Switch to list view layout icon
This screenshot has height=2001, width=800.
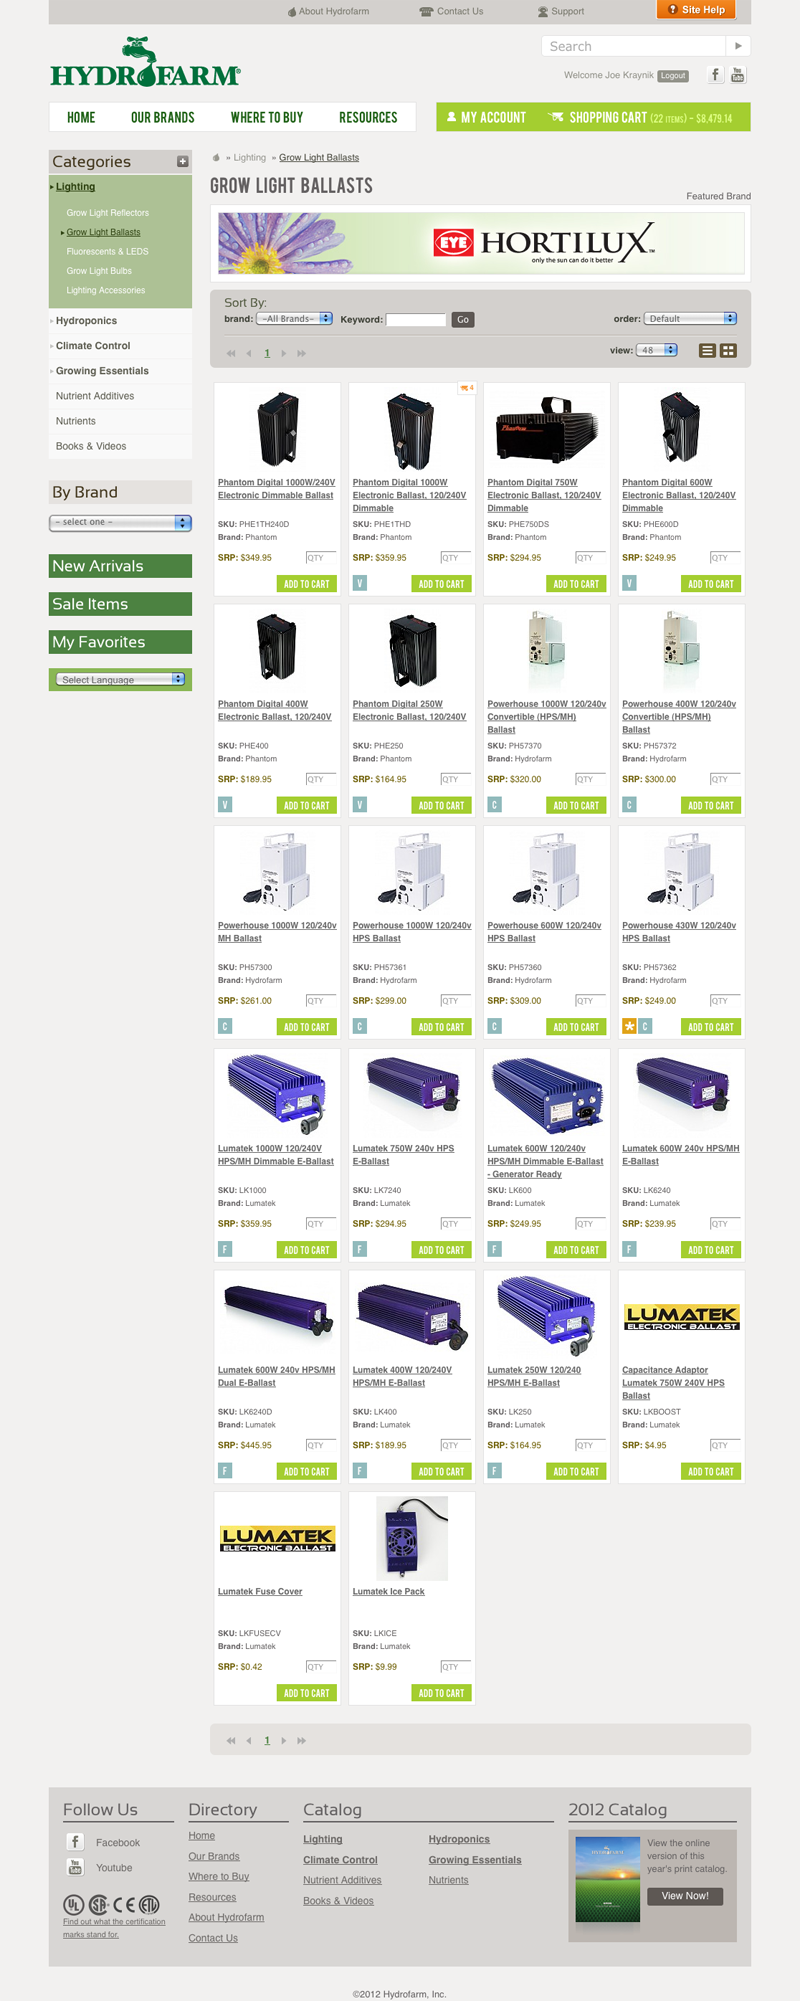707,350
